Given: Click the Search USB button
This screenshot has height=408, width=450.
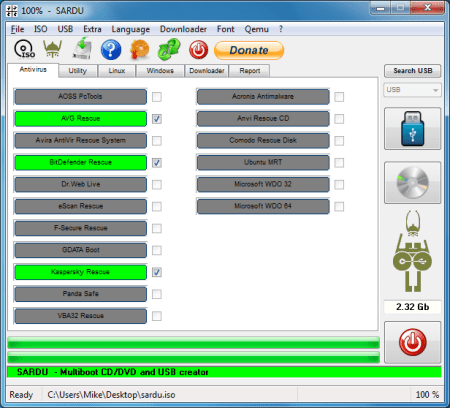Looking at the screenshot, I should point(412,71).
